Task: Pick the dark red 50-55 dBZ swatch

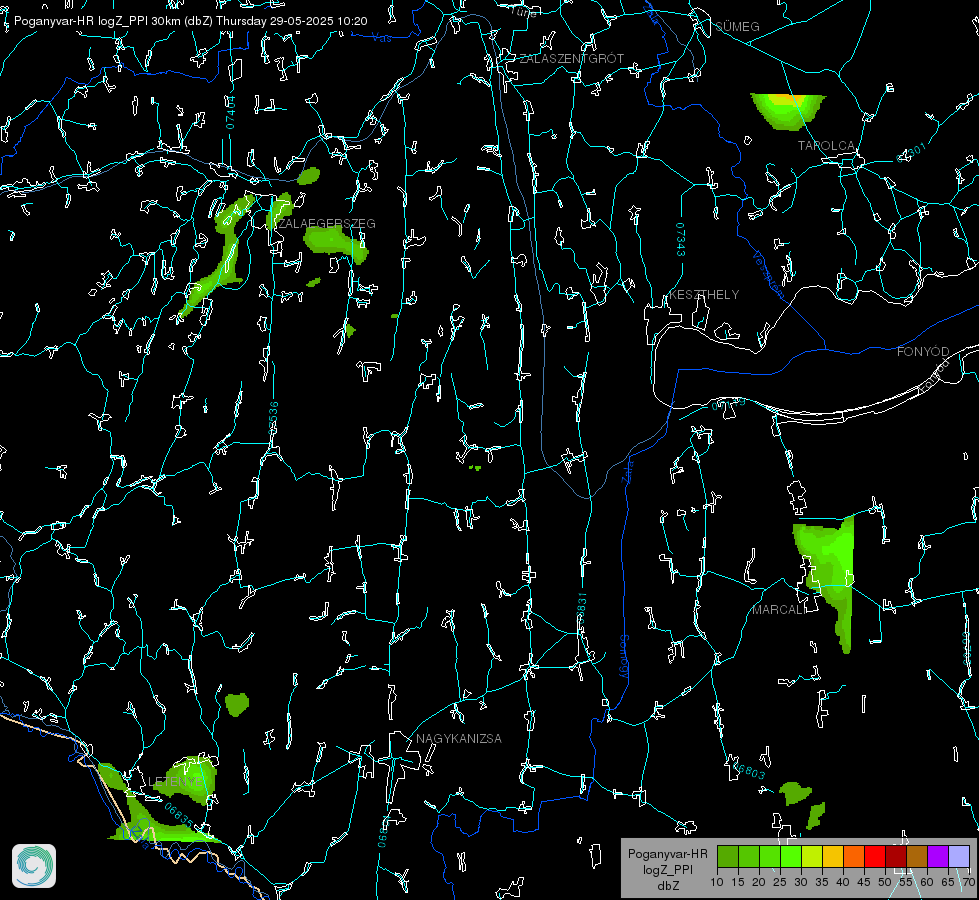Action: (896, 856)
